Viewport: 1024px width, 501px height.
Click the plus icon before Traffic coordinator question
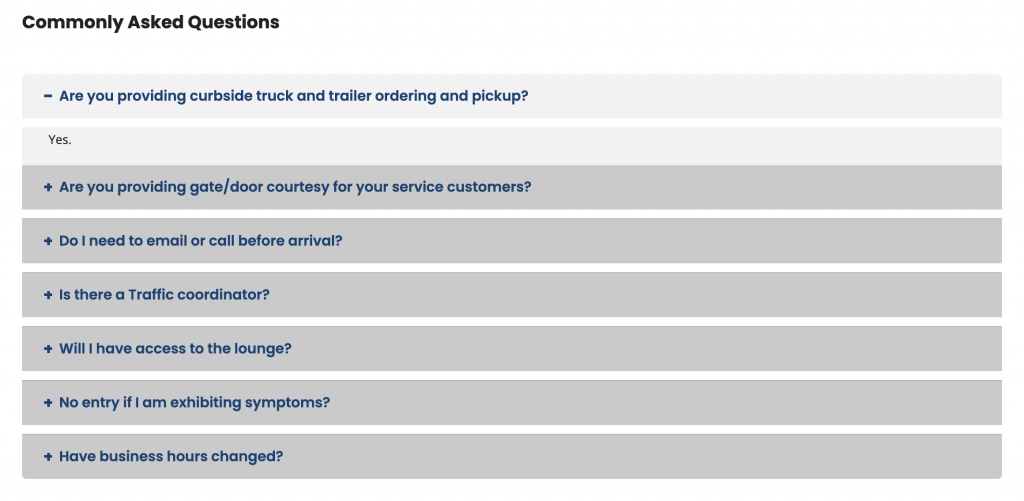(48, 296)
